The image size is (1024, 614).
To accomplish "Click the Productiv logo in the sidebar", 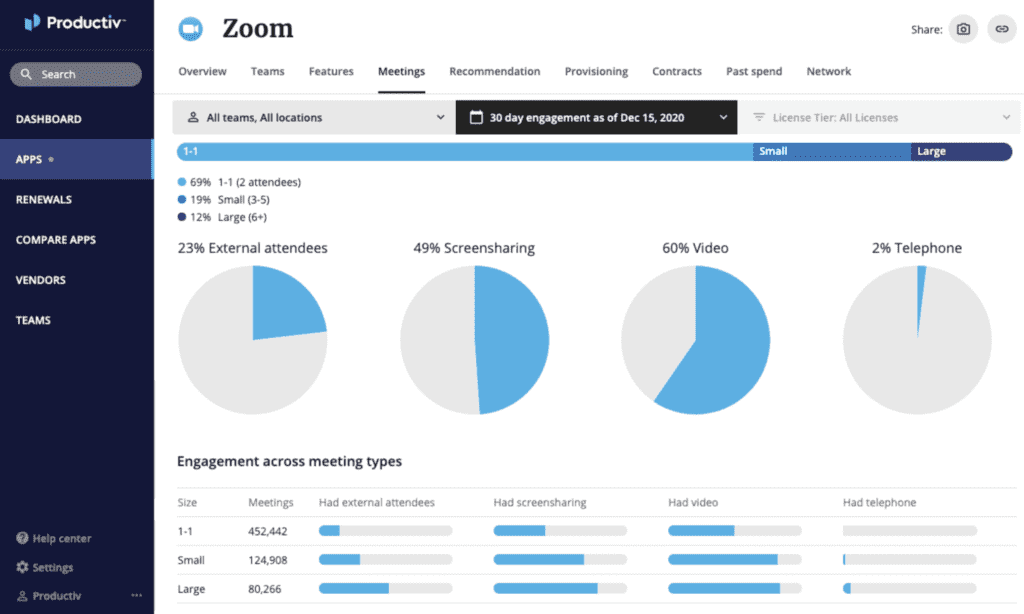I will (x=74, y=23).
